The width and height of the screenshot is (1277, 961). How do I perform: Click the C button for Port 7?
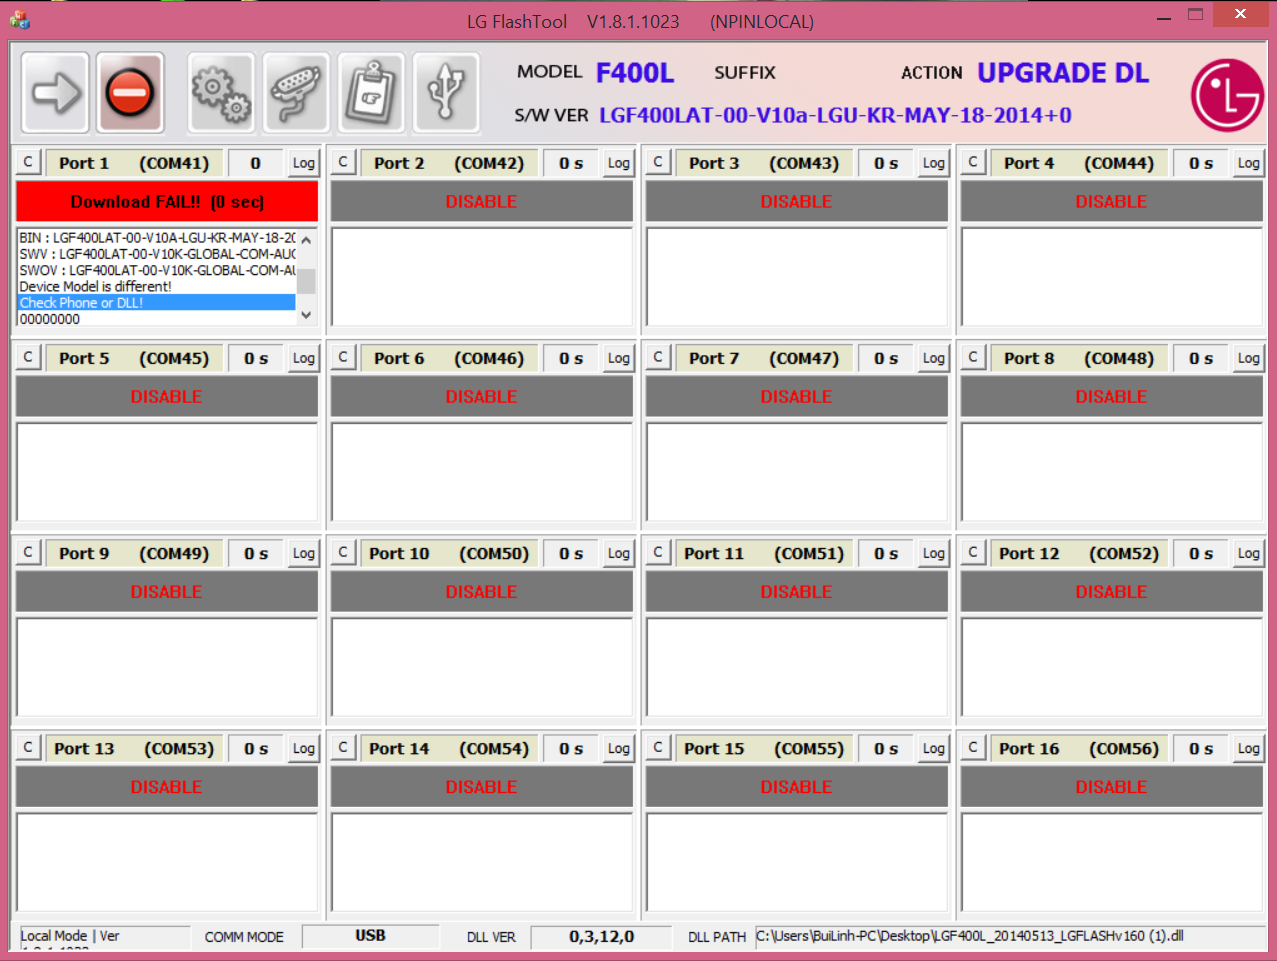tap(658, 357)
